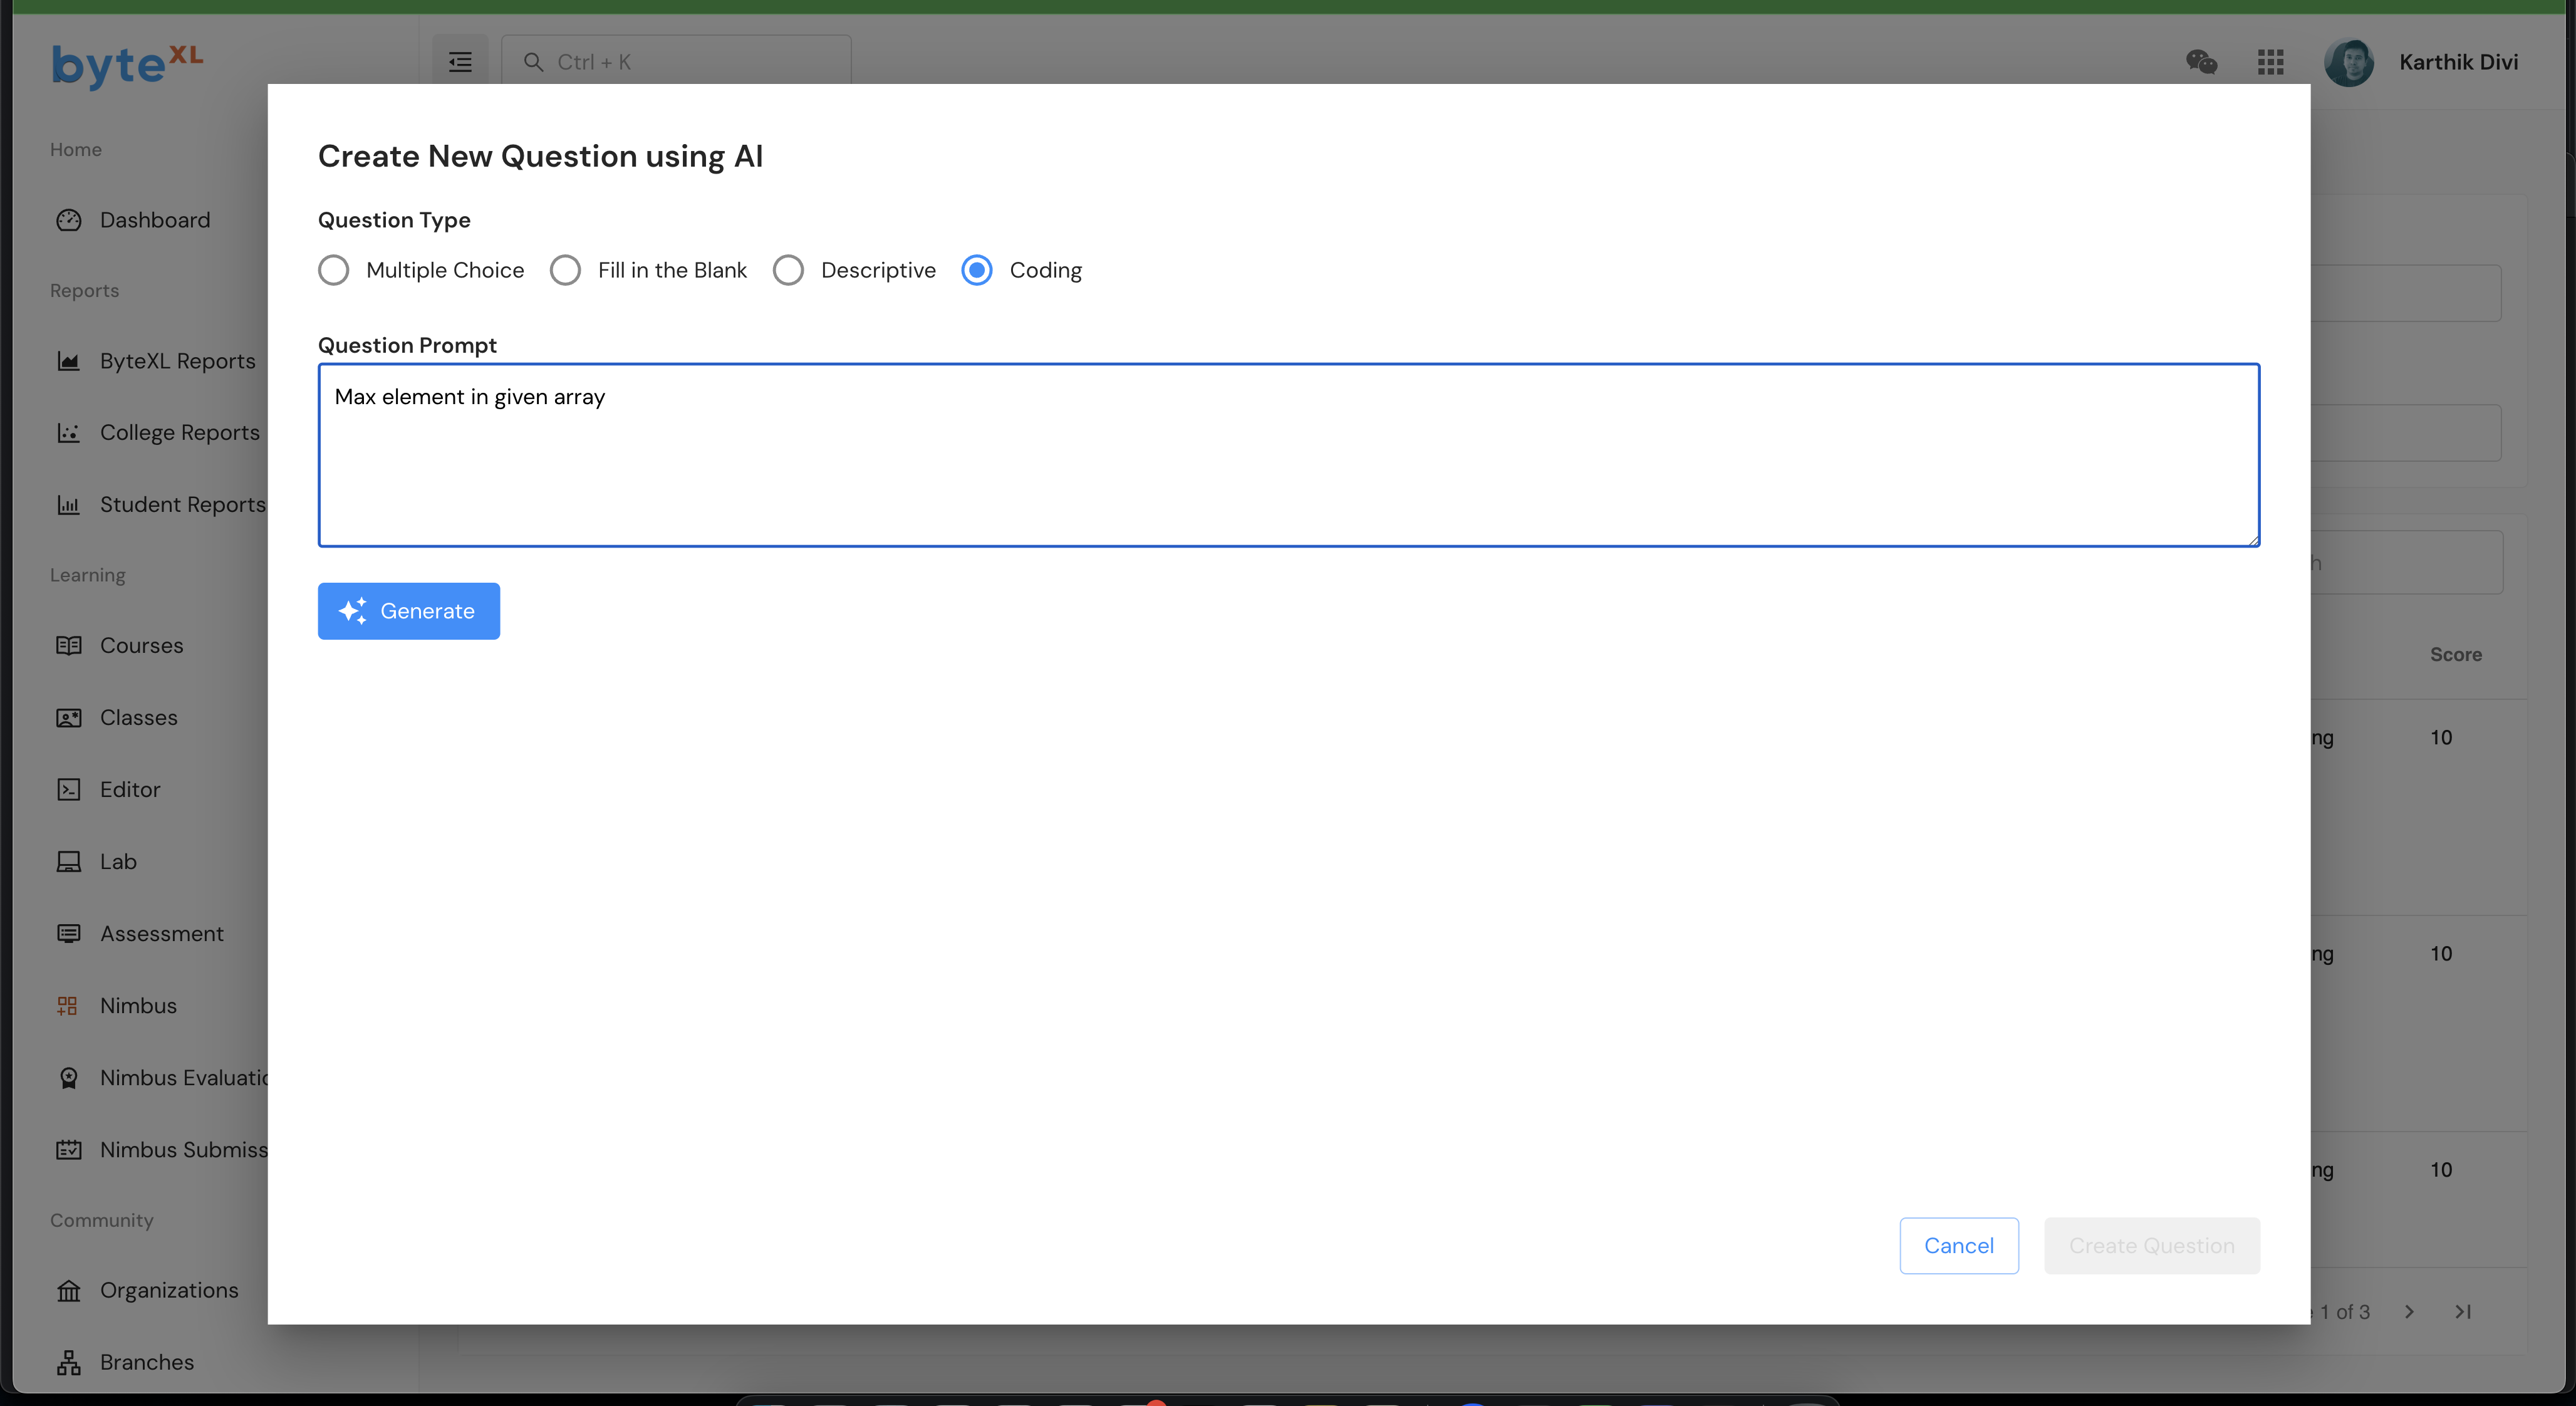The image size is (2576, 1406).
Task: Click Karthik Divi profile avatar
Action: (2348, 62)
